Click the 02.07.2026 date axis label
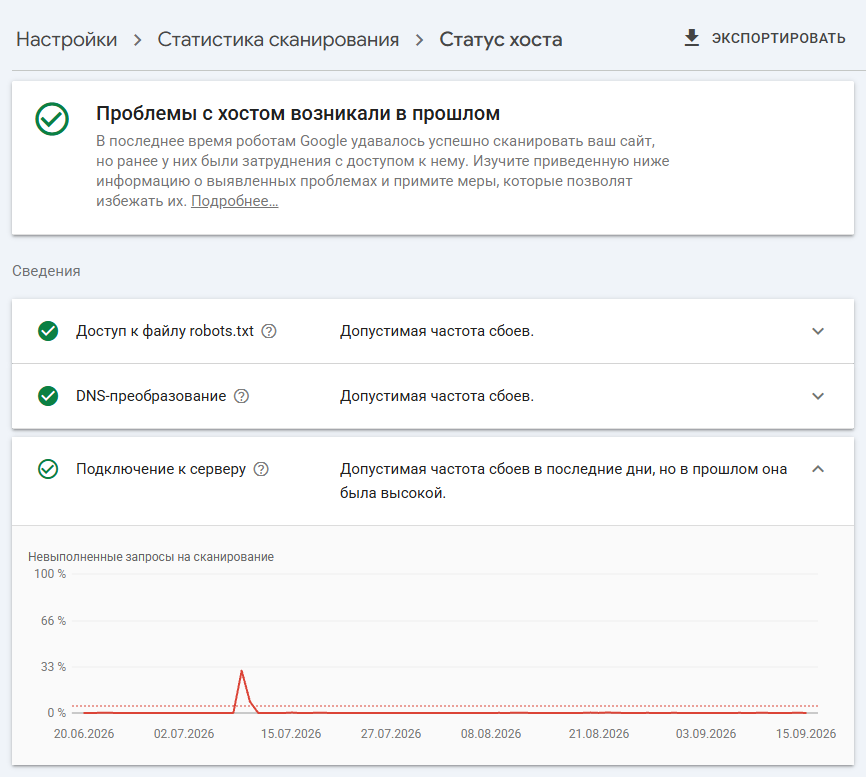 point(184,734)
